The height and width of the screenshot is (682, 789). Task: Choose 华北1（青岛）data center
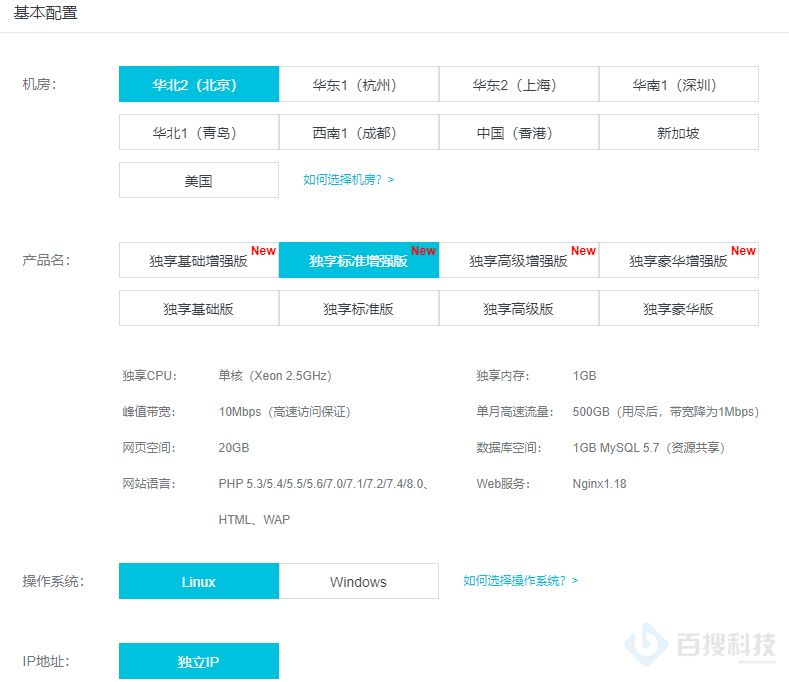pos(199,132)
